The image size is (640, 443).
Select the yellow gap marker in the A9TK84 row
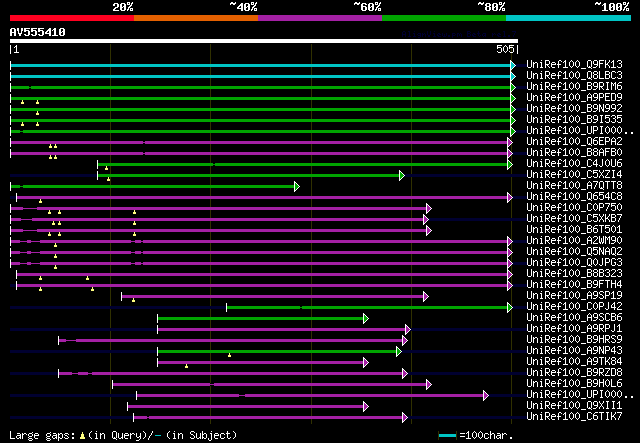point(187,366)
